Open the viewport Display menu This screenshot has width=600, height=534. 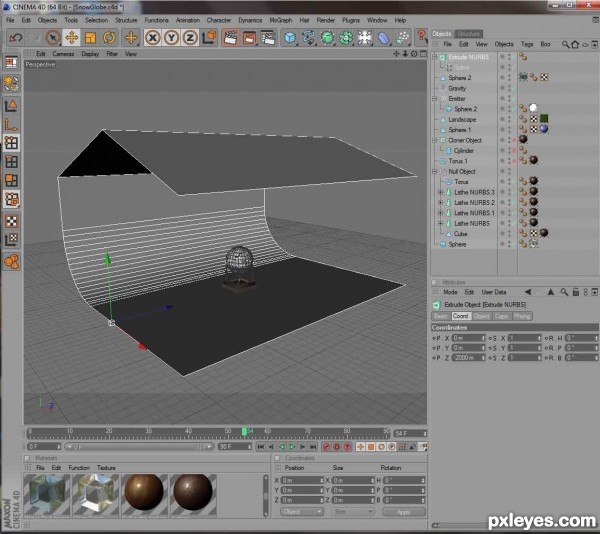tap(90, 54)
